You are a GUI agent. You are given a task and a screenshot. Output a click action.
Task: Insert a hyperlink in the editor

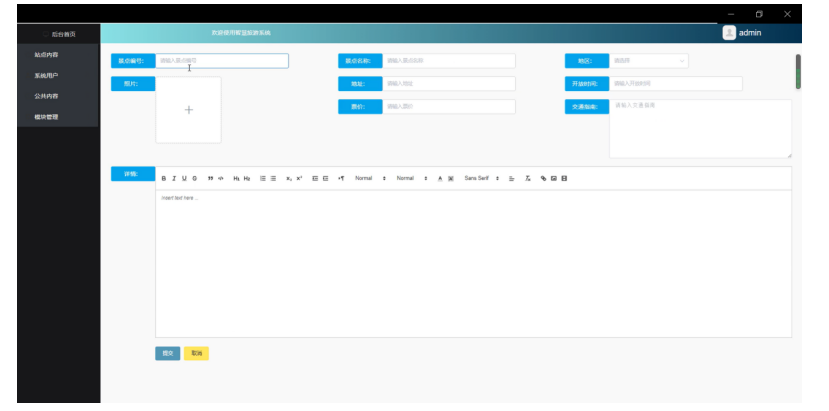tap(544, 179)
